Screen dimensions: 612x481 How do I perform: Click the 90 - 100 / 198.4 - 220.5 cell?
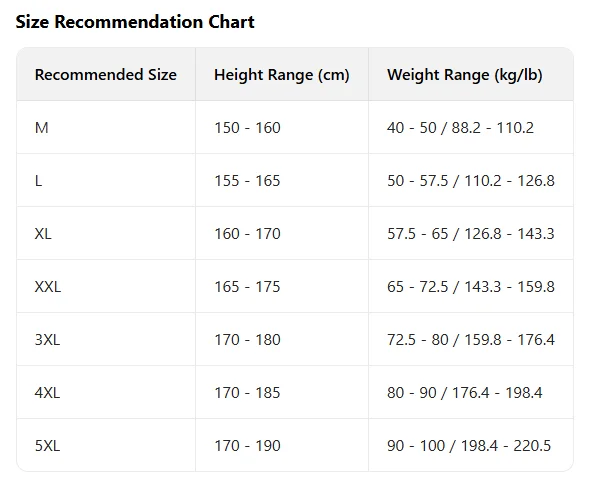pos(468,446)
